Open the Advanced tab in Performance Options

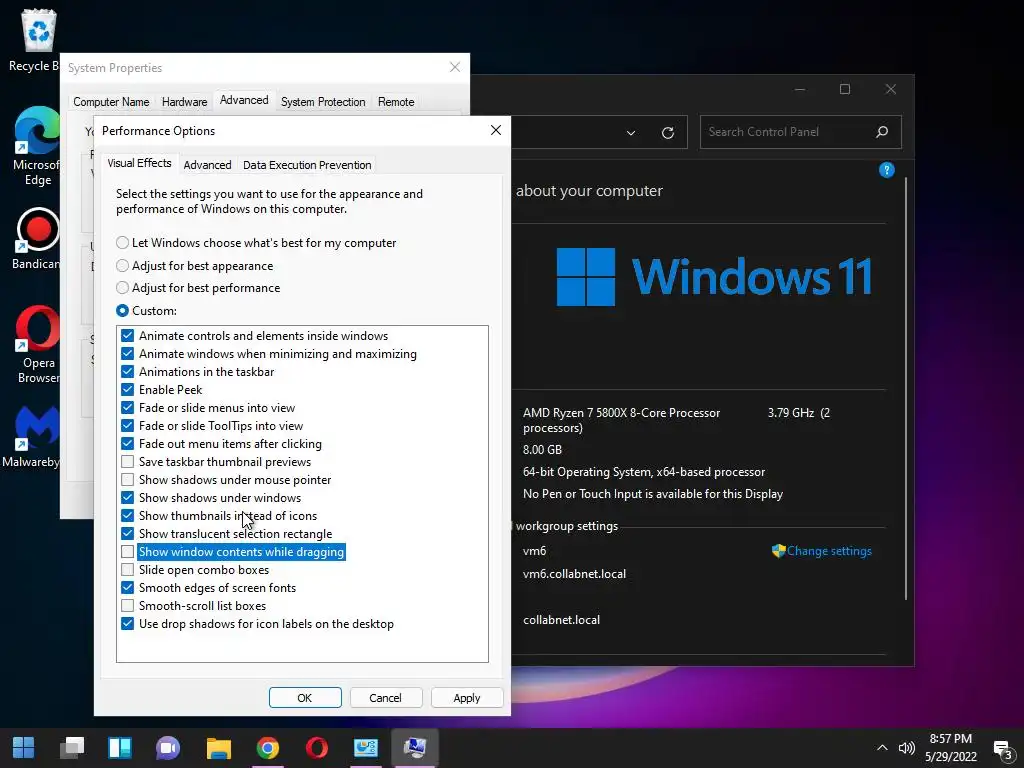207,165
